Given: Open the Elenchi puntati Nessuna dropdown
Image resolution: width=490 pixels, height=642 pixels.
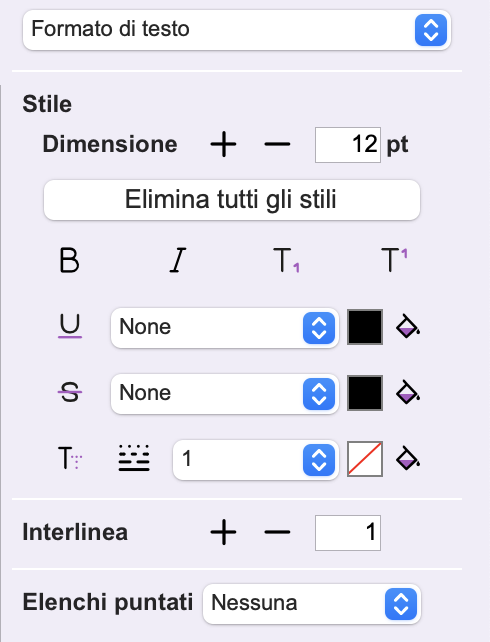Looking at the screenshot, I should 312,604.
